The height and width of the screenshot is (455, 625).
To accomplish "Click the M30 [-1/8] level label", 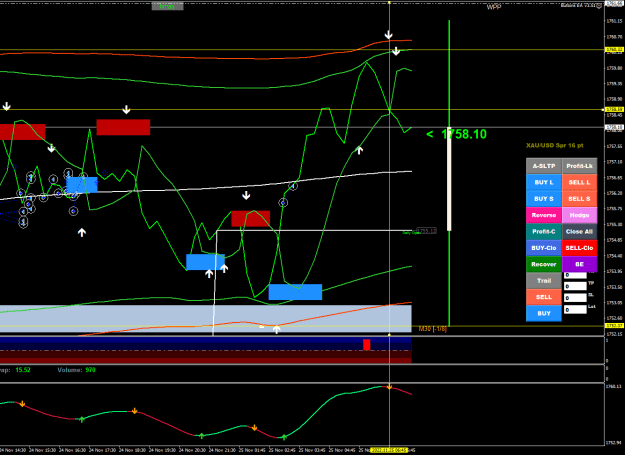I will (x=432, y=329).
